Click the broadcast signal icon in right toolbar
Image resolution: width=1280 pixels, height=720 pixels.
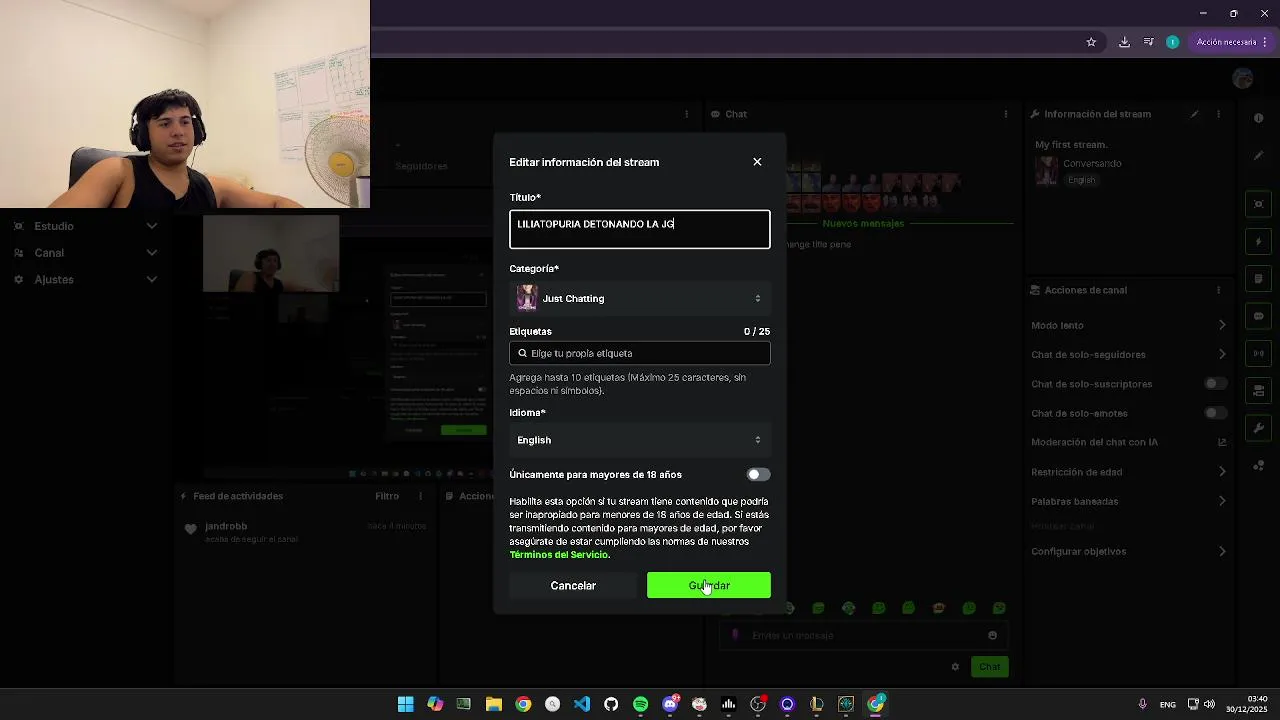click(x=1259, y=353)
